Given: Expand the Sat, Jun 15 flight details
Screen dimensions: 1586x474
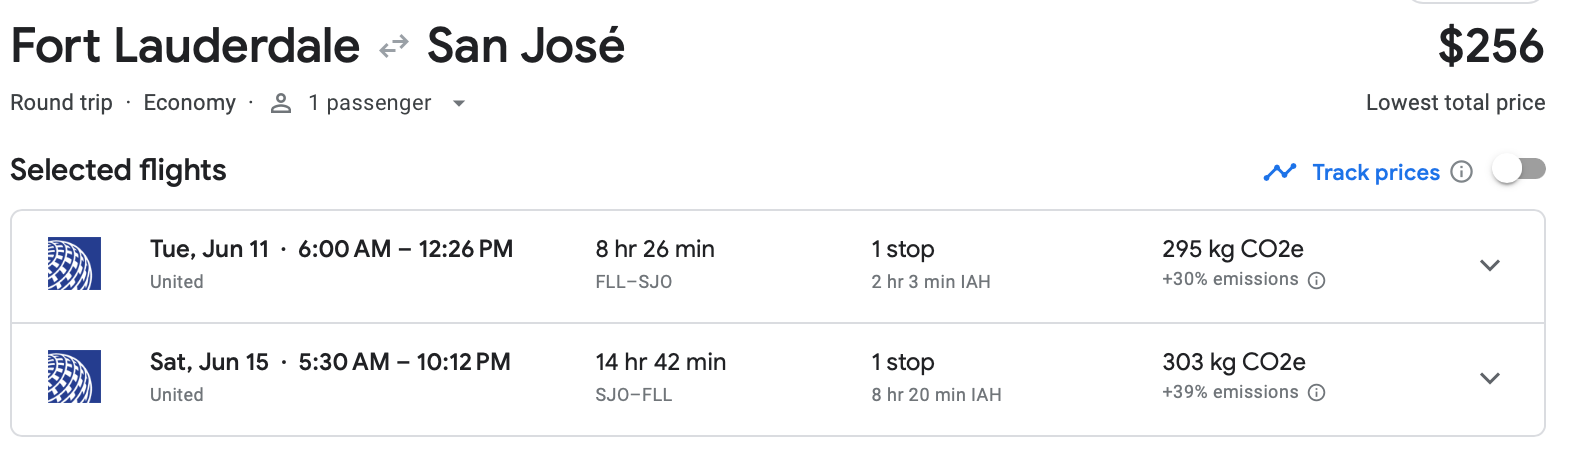Looking at the screenshot, I should (x=1490, y=378).
